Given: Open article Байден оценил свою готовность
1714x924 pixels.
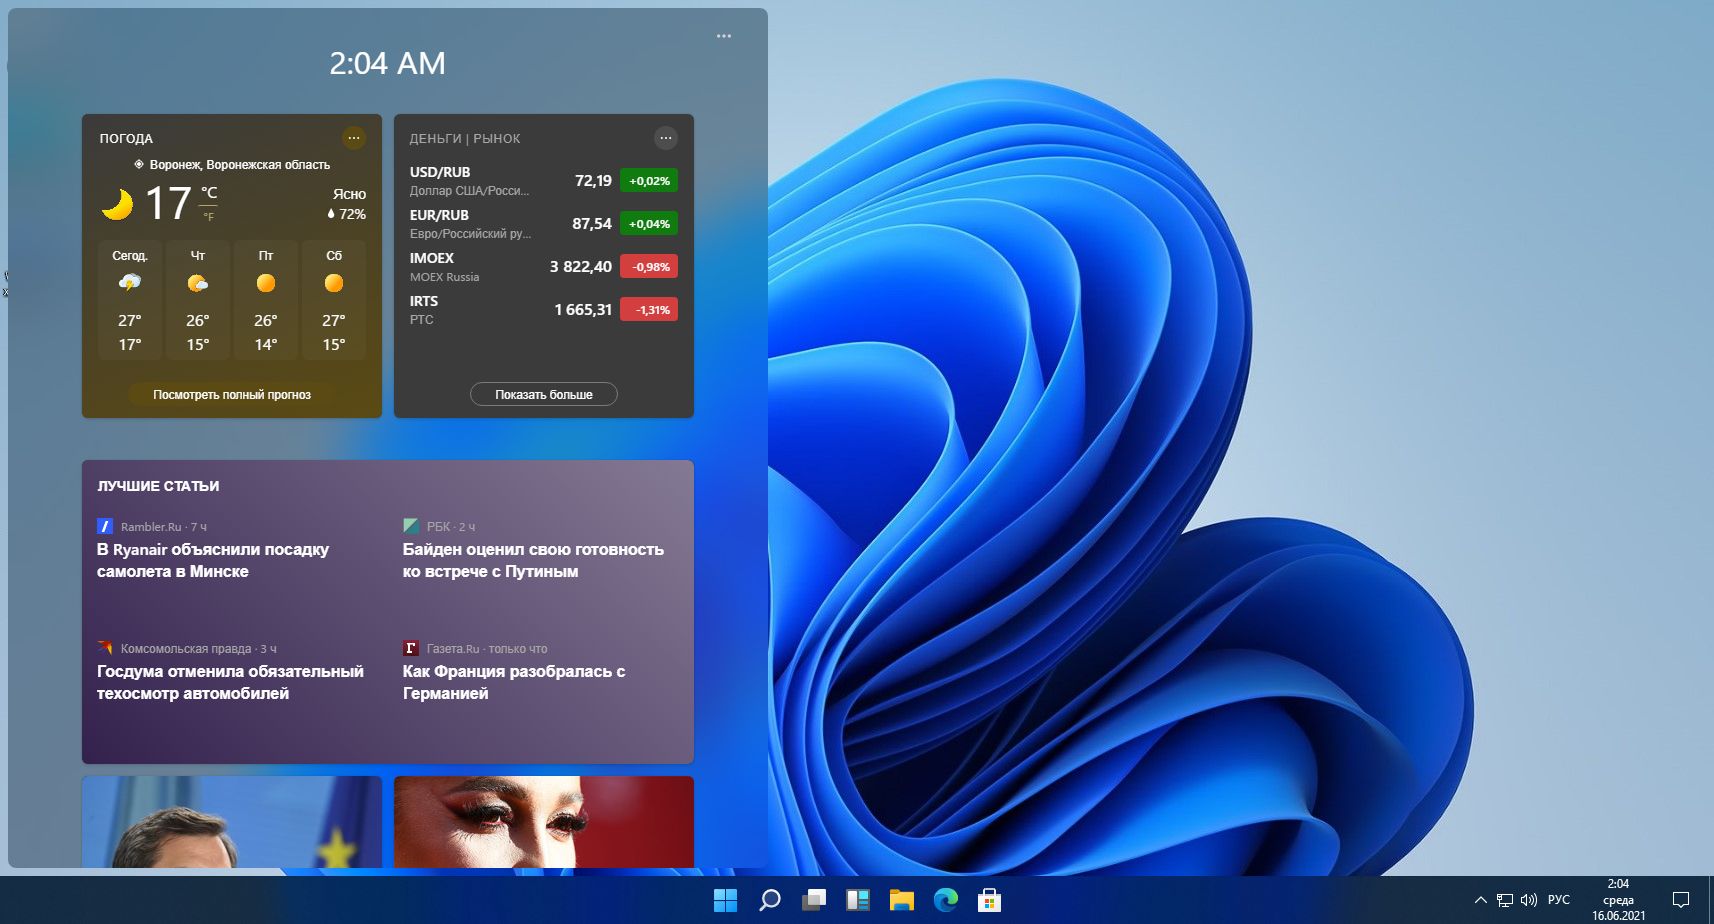Looking at the screenshot, I should (x=533, y=560).
